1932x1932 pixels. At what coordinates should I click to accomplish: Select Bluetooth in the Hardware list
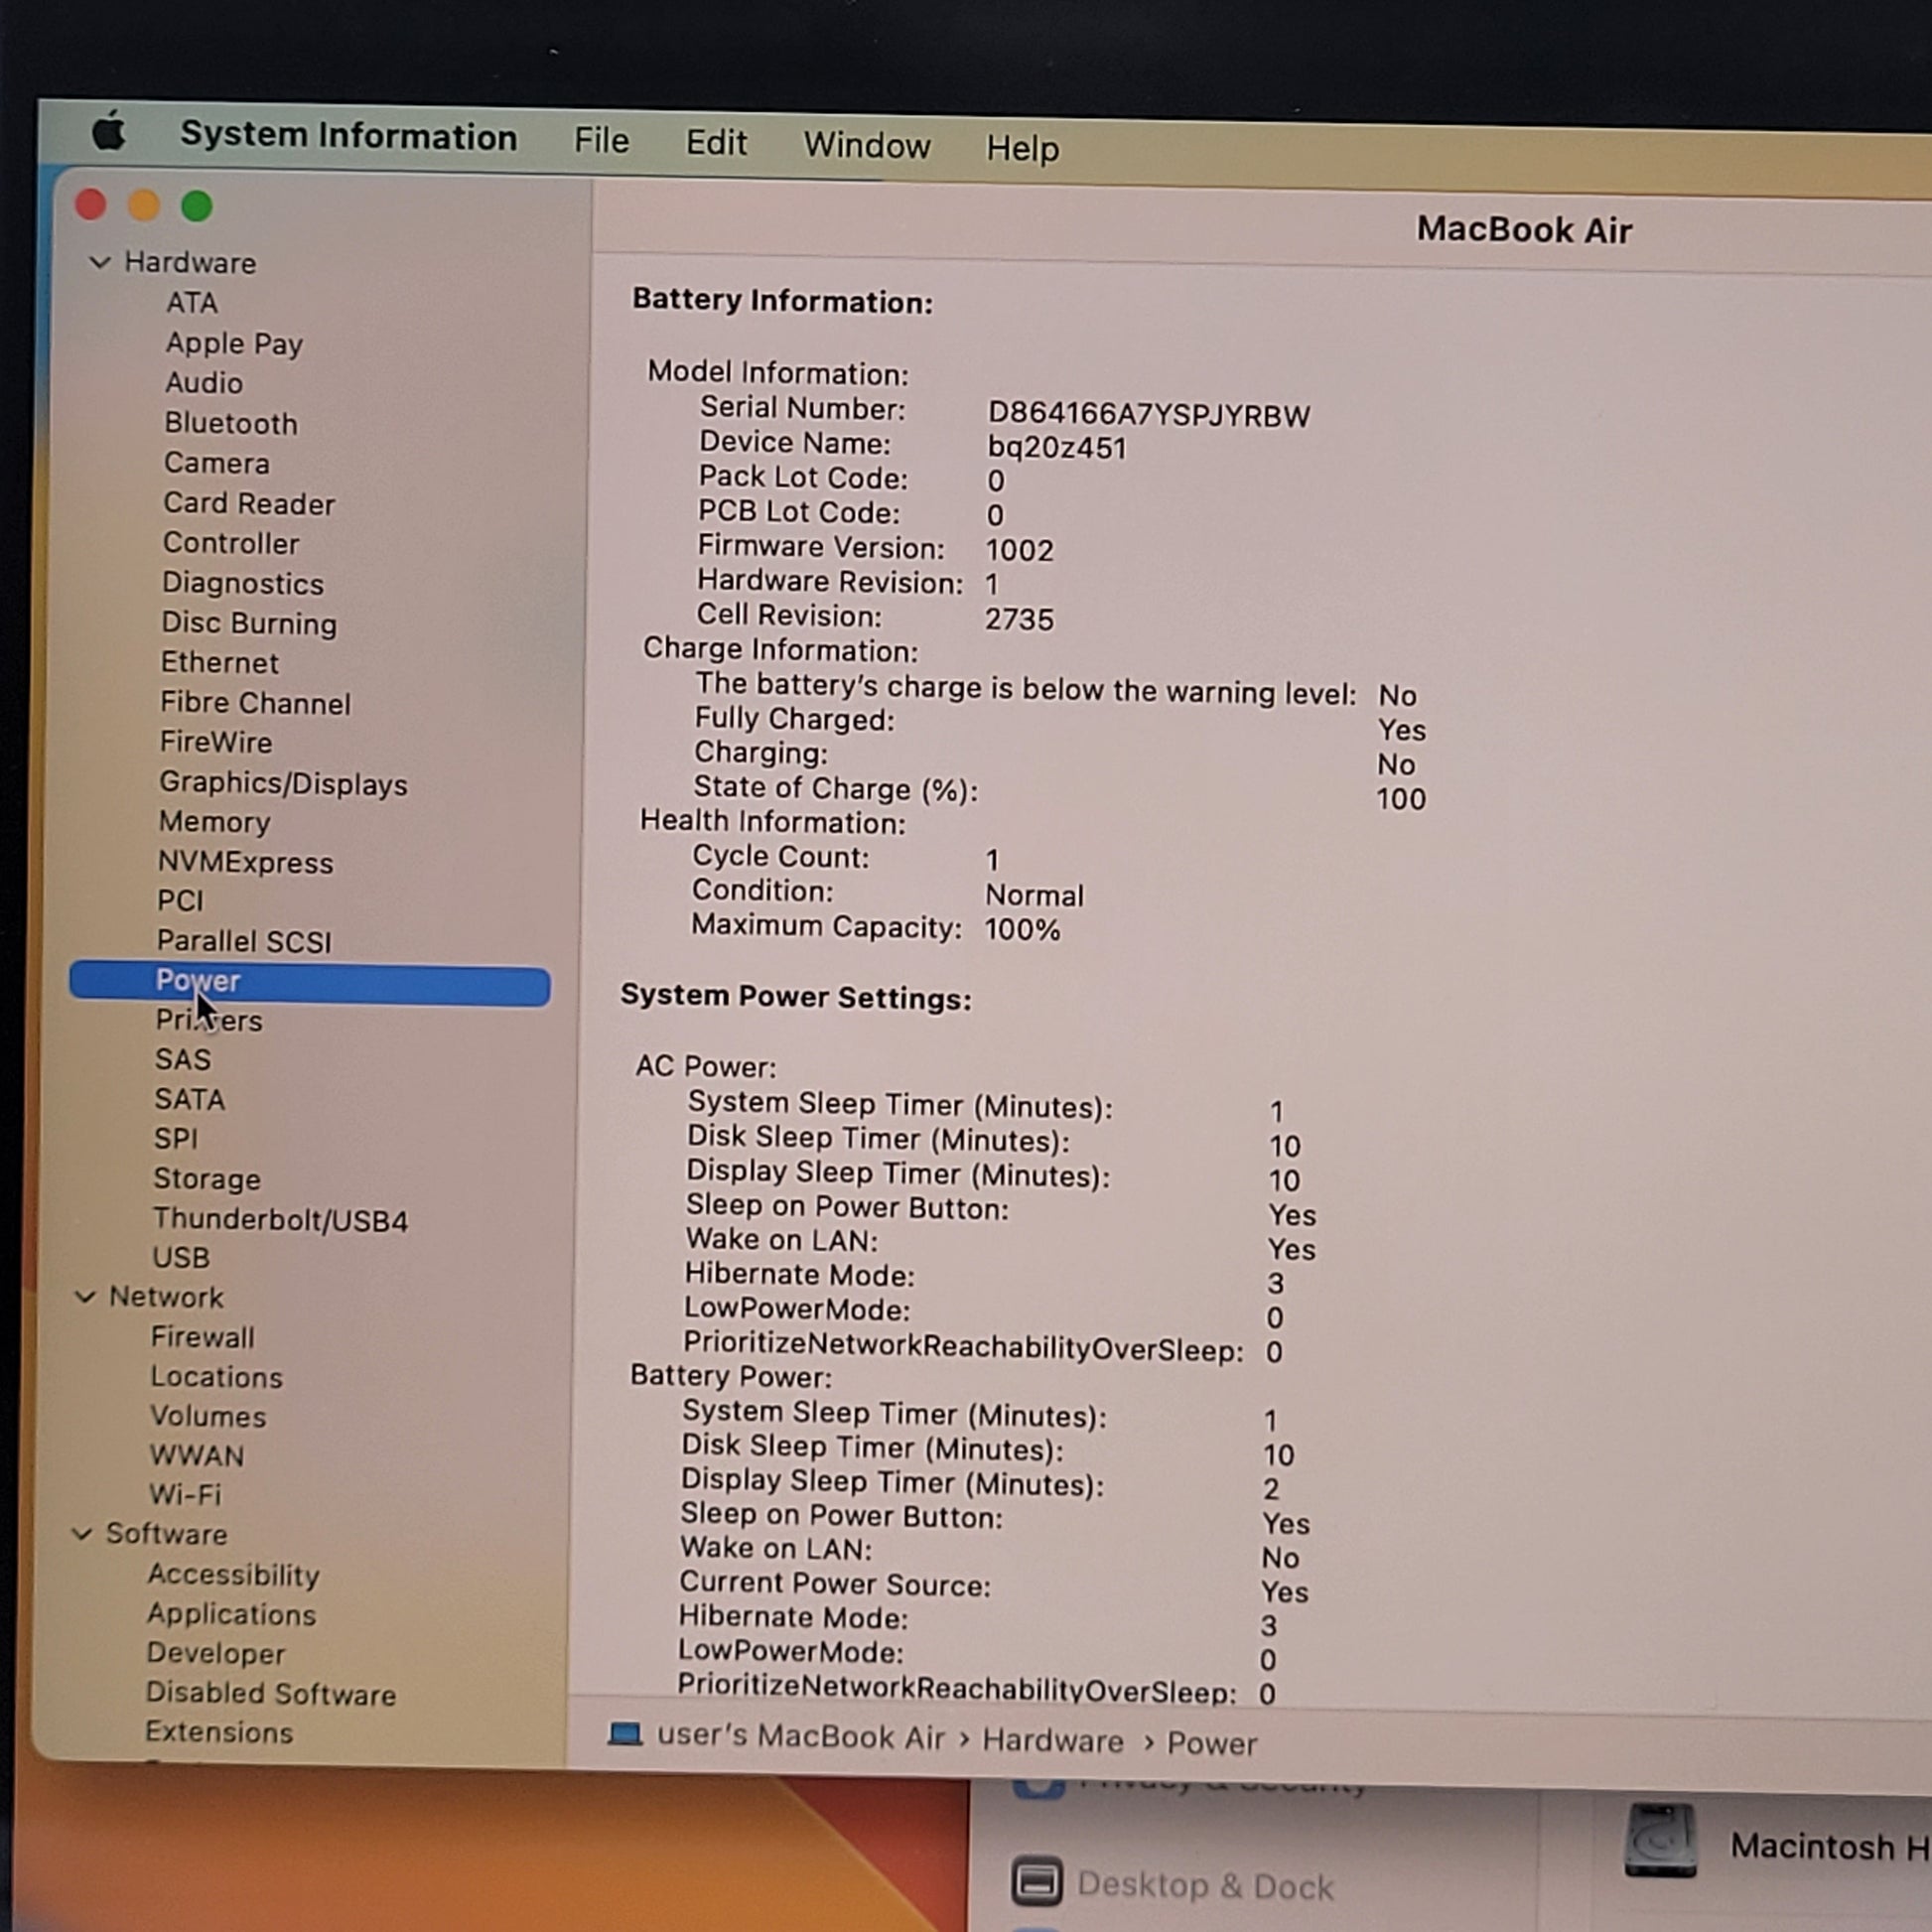click(231, 423)
